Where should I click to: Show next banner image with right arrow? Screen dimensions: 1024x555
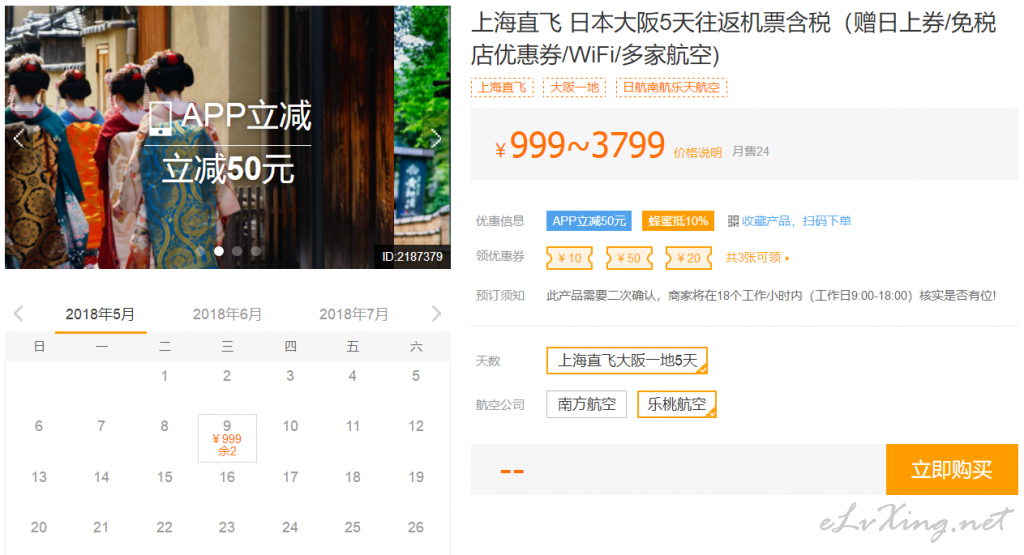436,138
